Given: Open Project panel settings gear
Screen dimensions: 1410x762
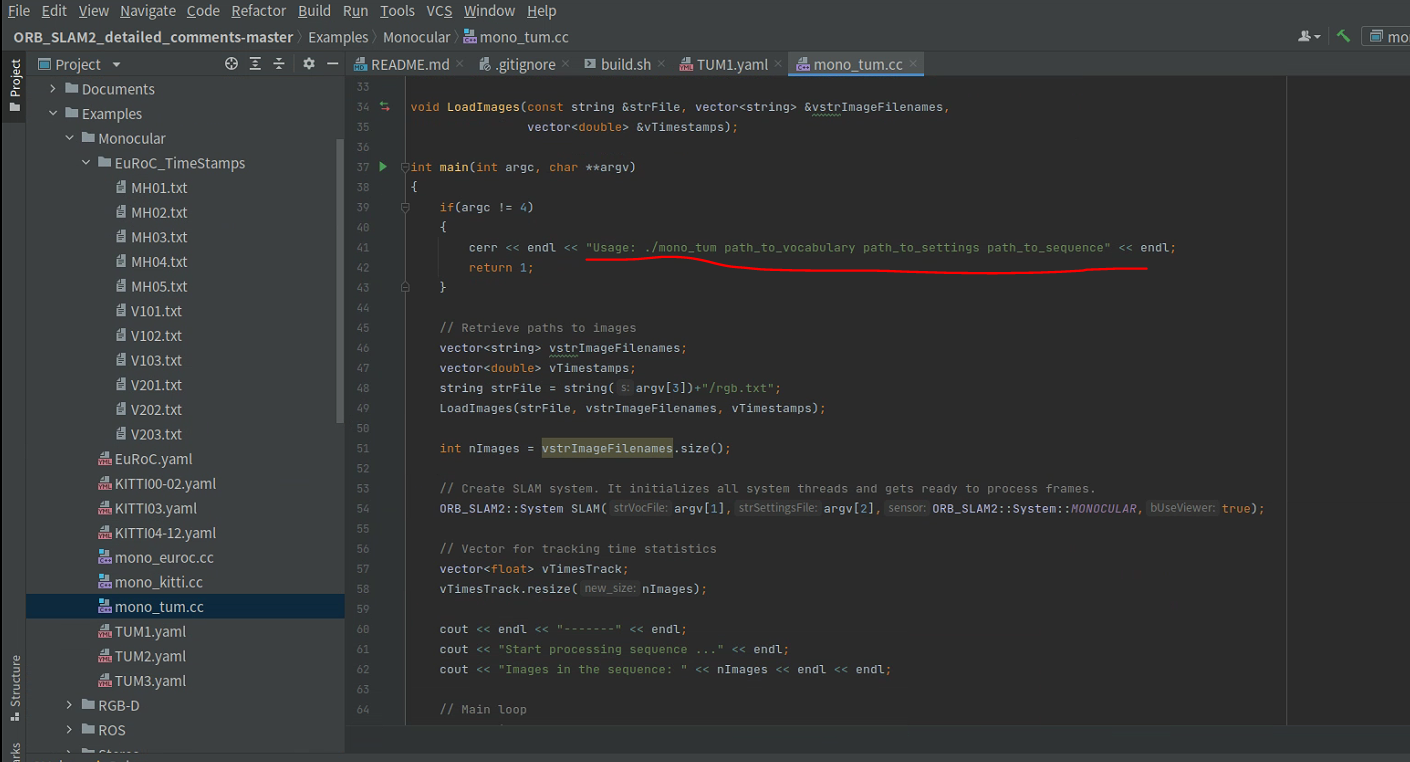Looking at the screenshot, I should click(309, 64).
